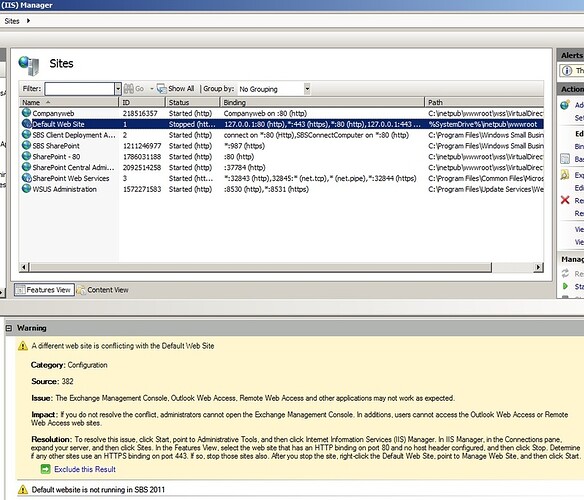The image size is (584, 500).
Task: Click the SBS Client Deployment globe icon
Action: point(26,134)
